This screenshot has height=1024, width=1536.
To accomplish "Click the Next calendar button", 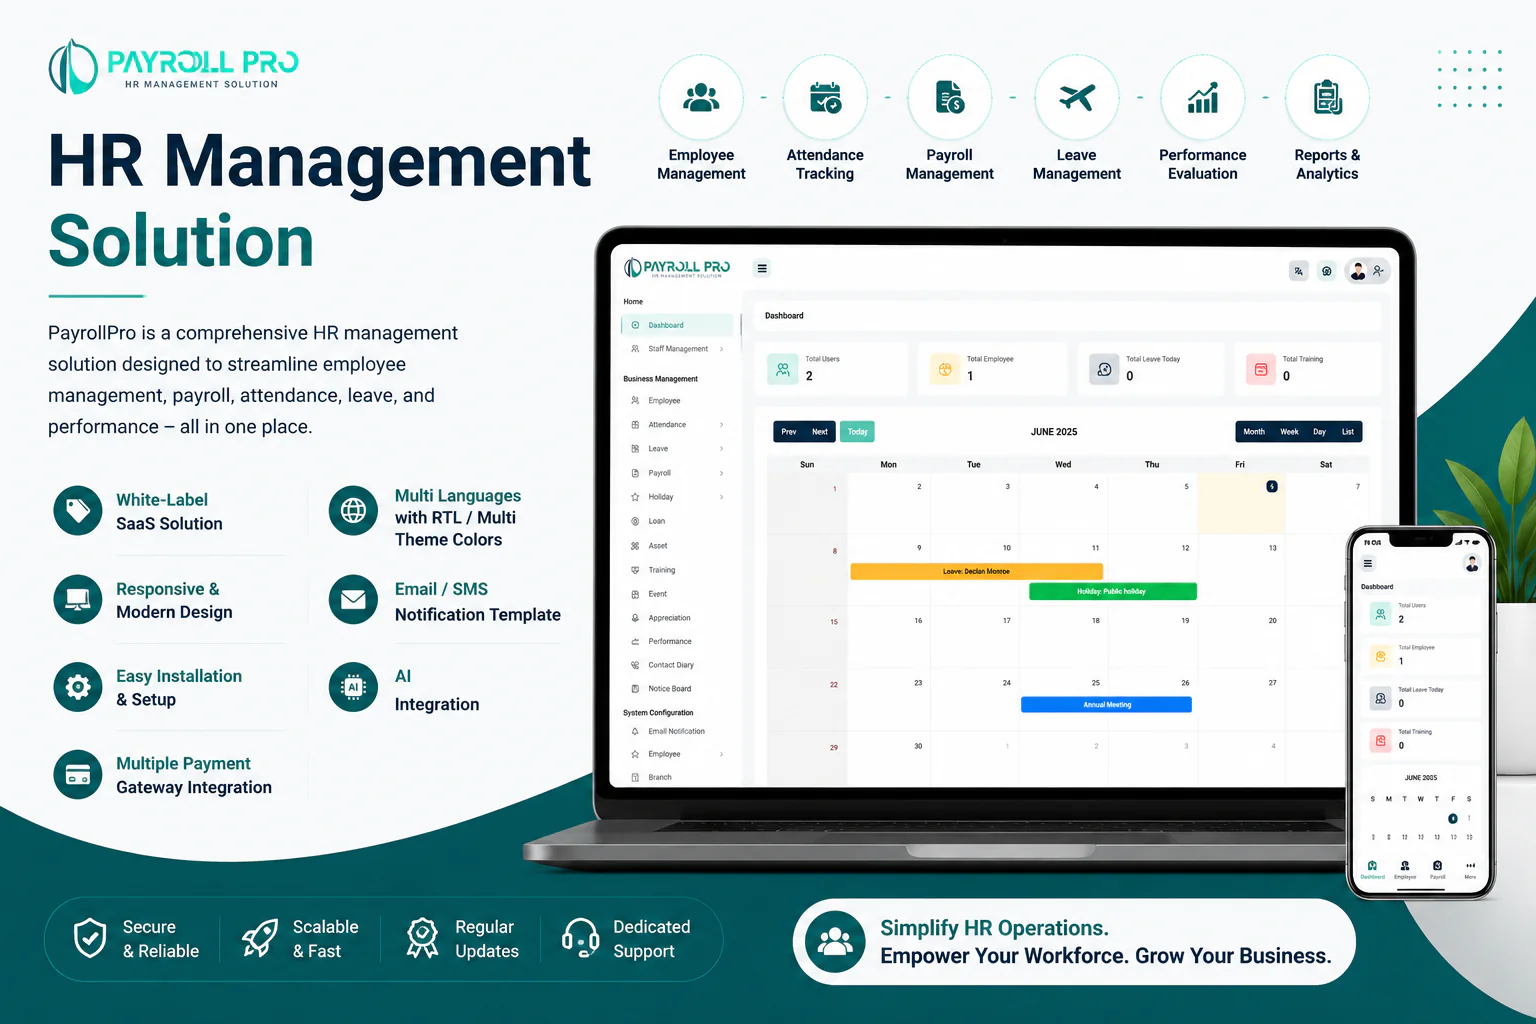I will point(820,432).
